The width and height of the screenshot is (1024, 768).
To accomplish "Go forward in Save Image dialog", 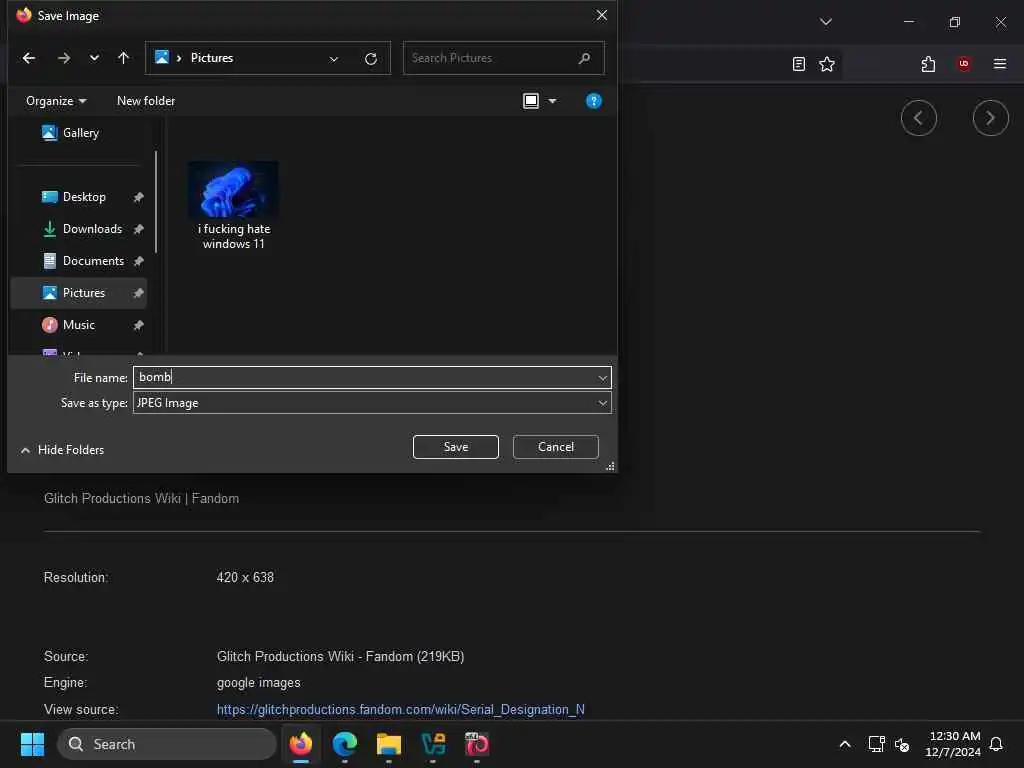I will point(63,58).
